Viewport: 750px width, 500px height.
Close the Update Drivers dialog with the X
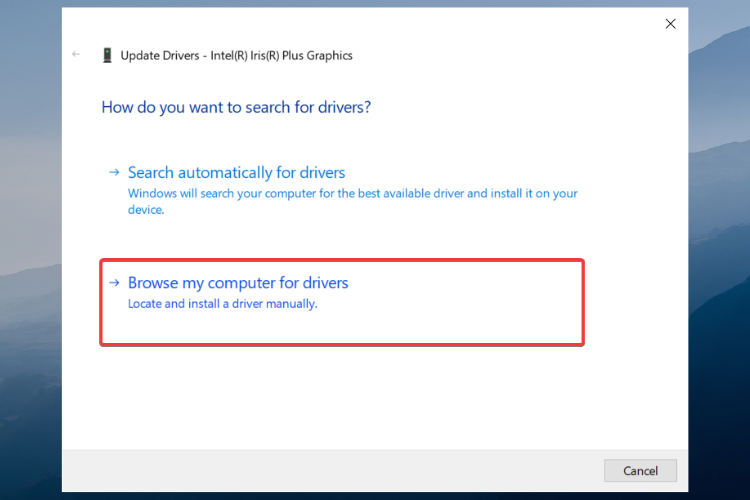pos(671,24)
